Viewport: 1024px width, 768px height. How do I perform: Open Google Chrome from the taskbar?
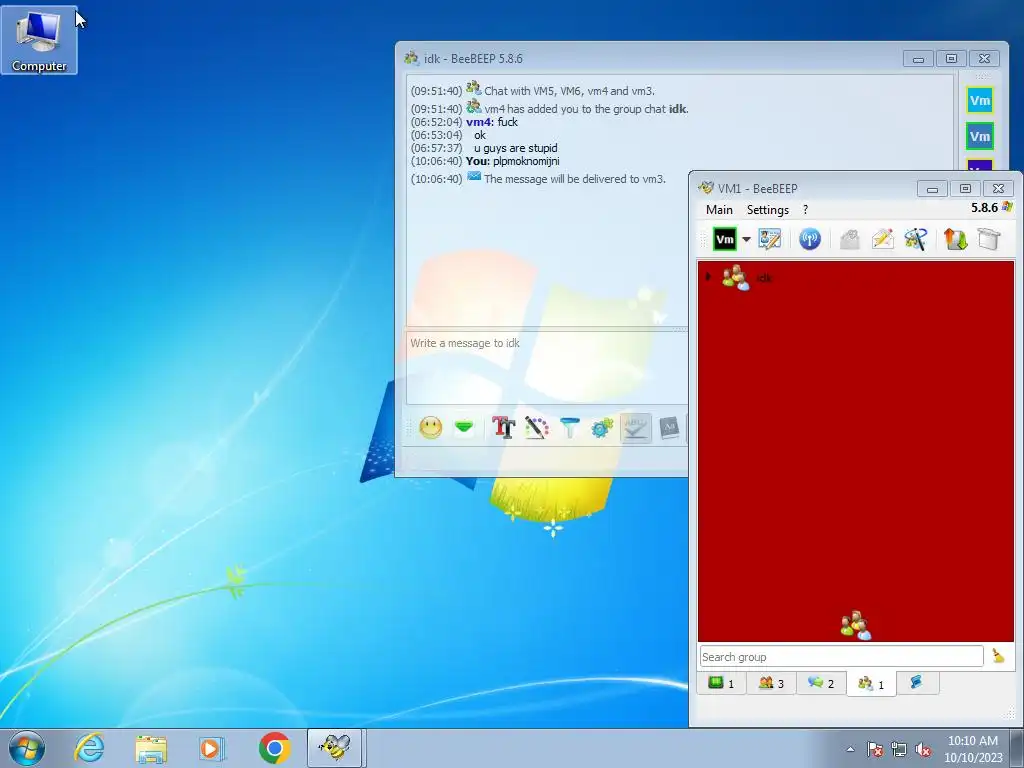(274, 748)
